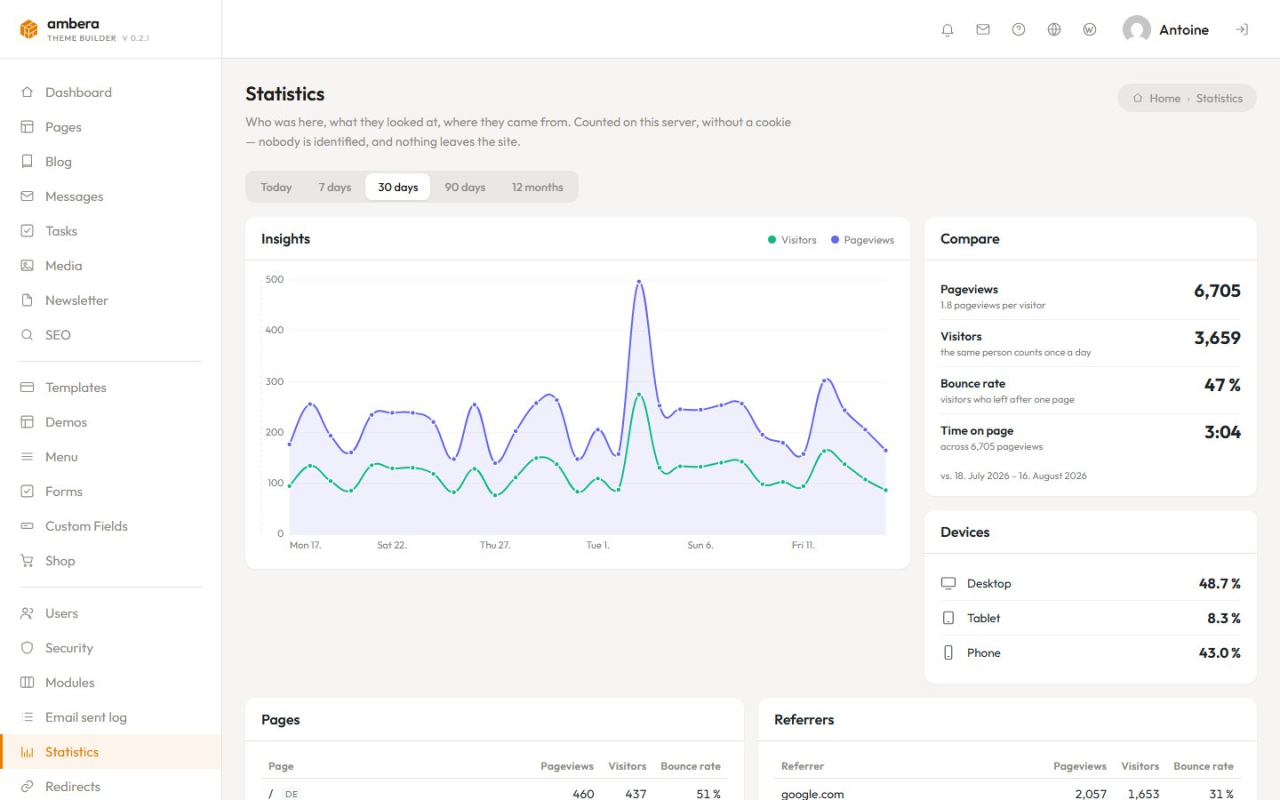Image resolution: width=1280 pixels, height=800 pixels.
Task: Open Templates in the sidebar
Action: tap(110, 387)
